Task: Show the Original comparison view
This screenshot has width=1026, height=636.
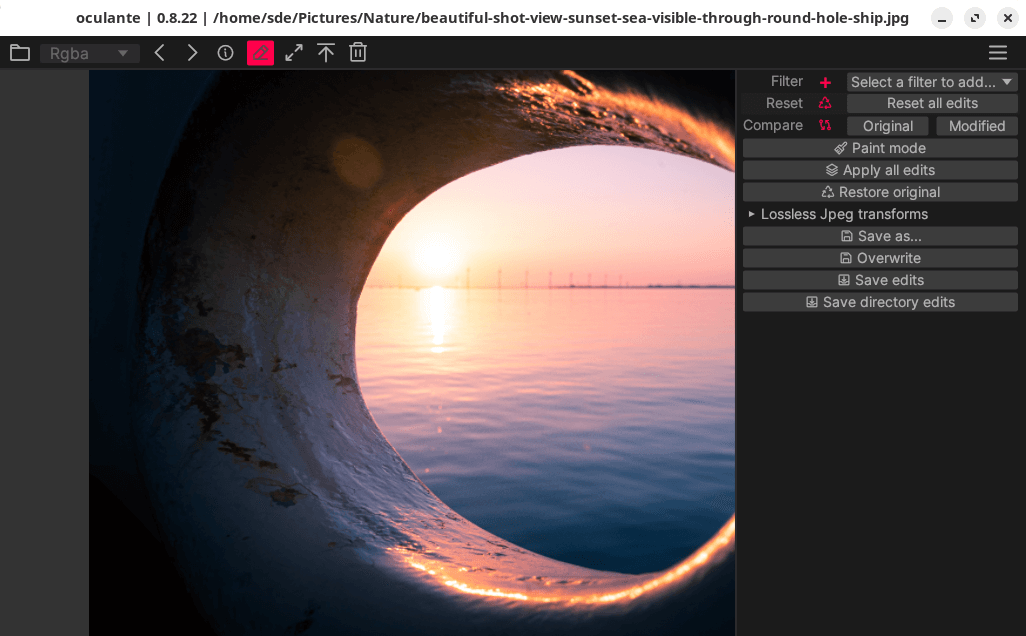Action: (x=887, y=126)
